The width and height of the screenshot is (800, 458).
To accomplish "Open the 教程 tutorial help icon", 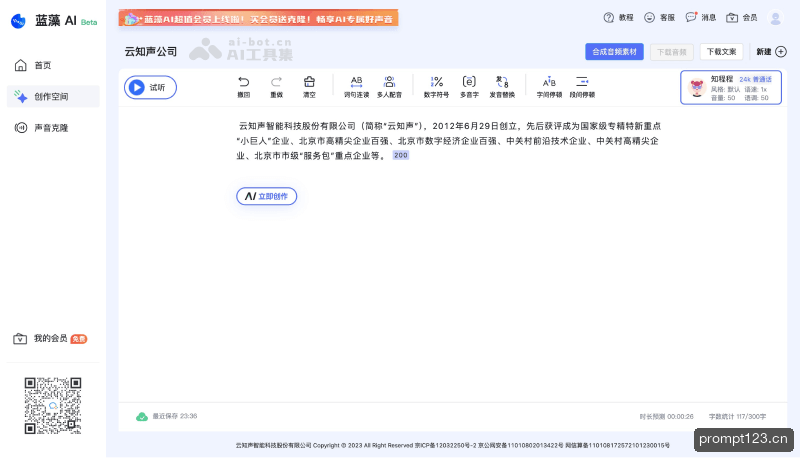I will point(618,17).
